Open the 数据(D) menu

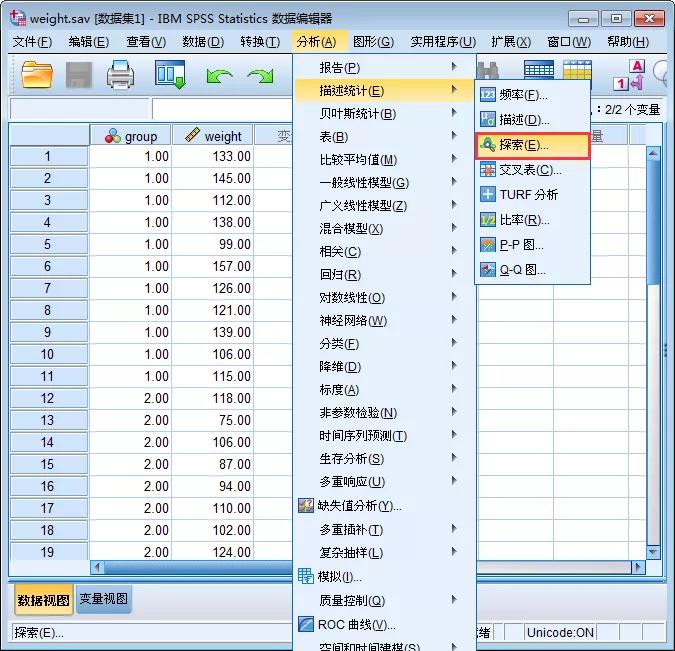(203, 42)
